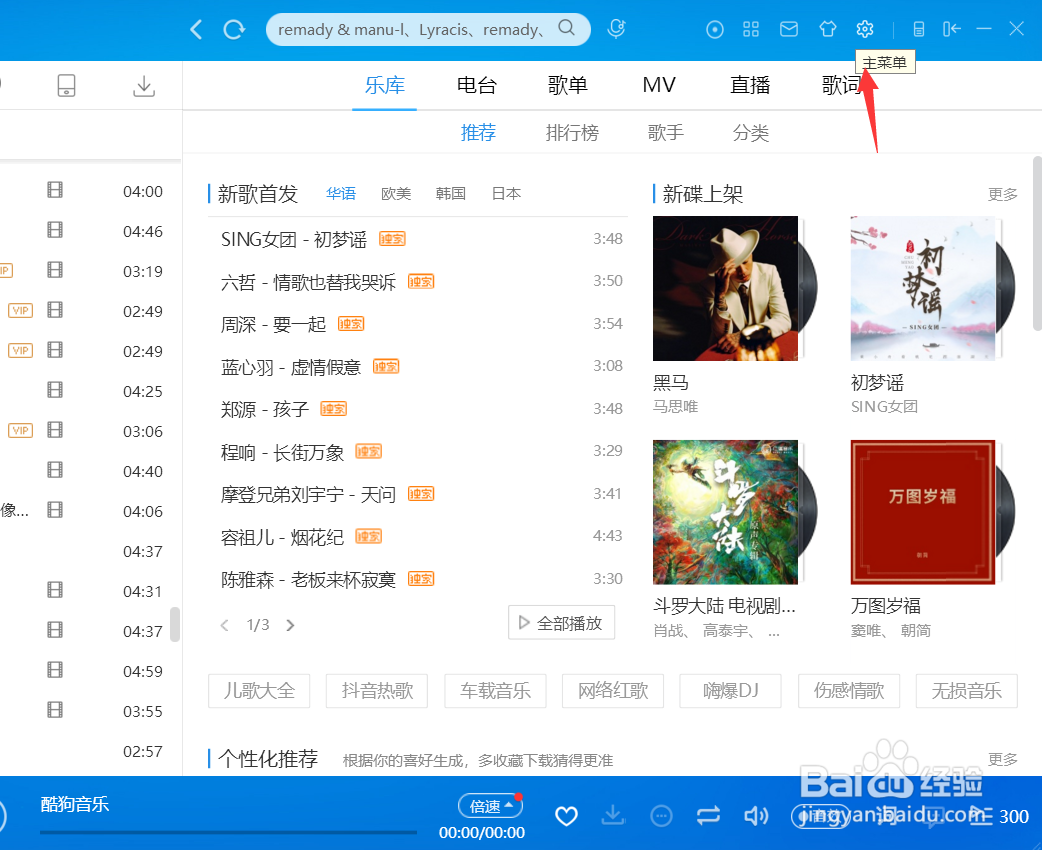The image size is (1042, 850).
Task: Click the remote control phone icon in title bar
Action: pos(918,29)
